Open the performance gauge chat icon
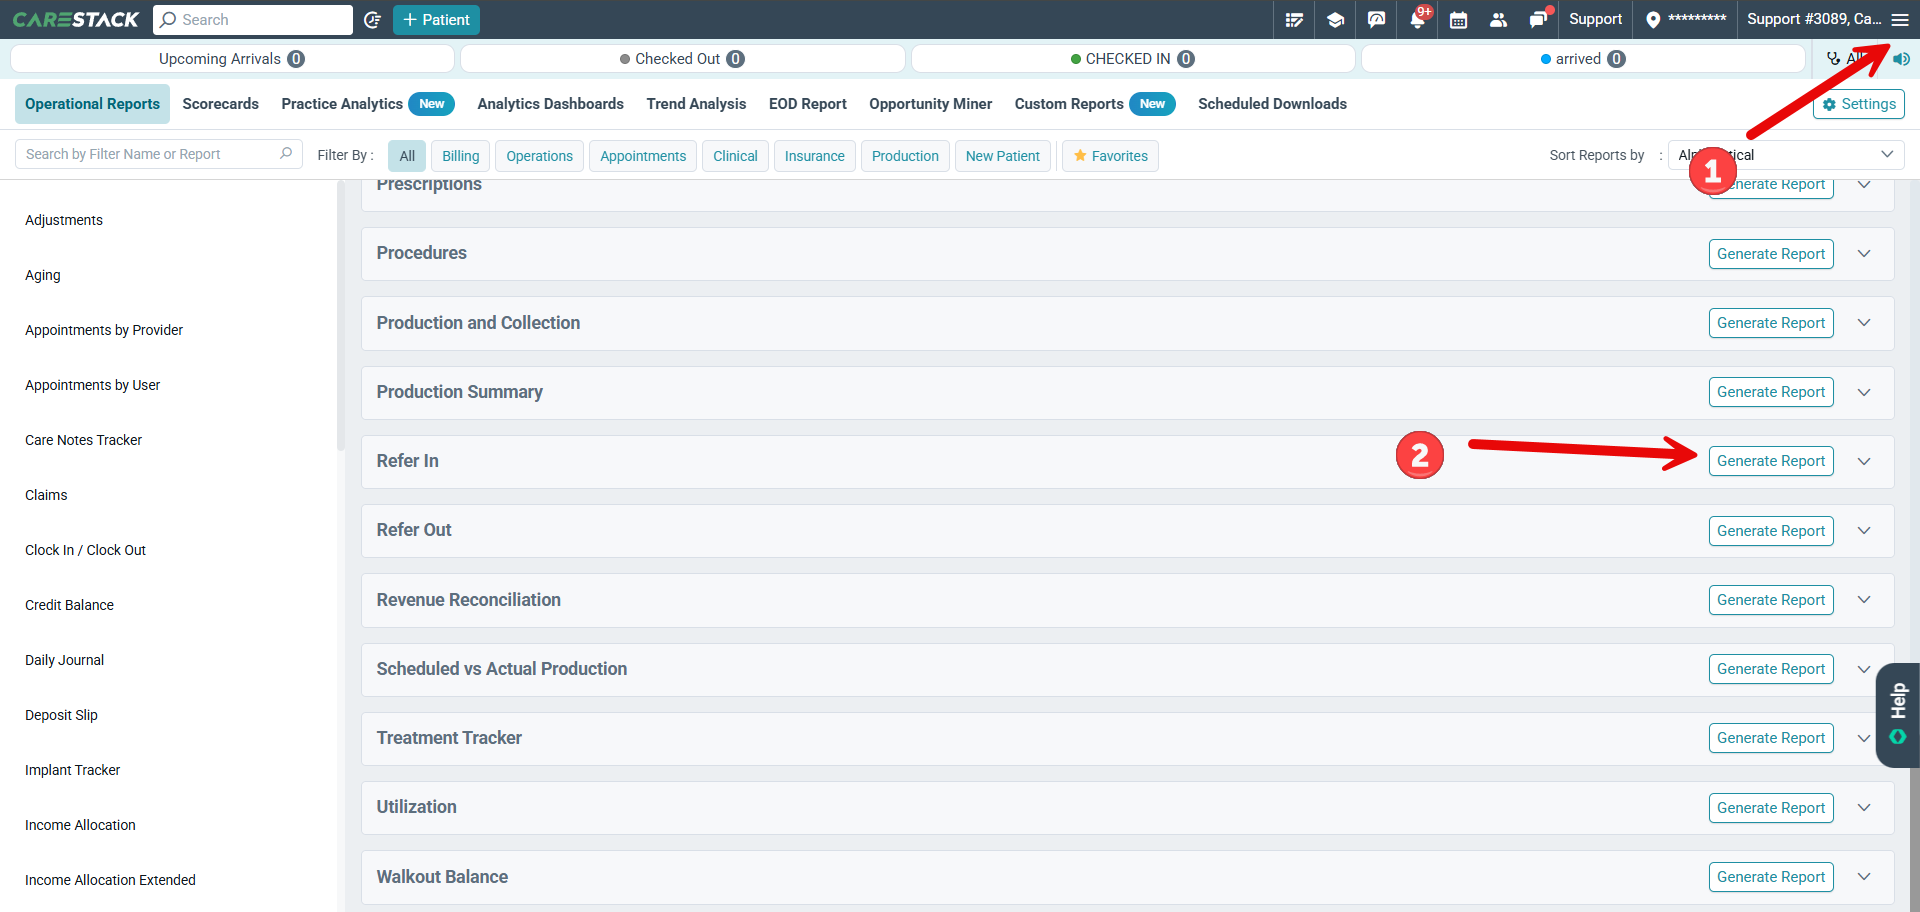This screenshot has width=1920, height=912. pos(1376,20)
